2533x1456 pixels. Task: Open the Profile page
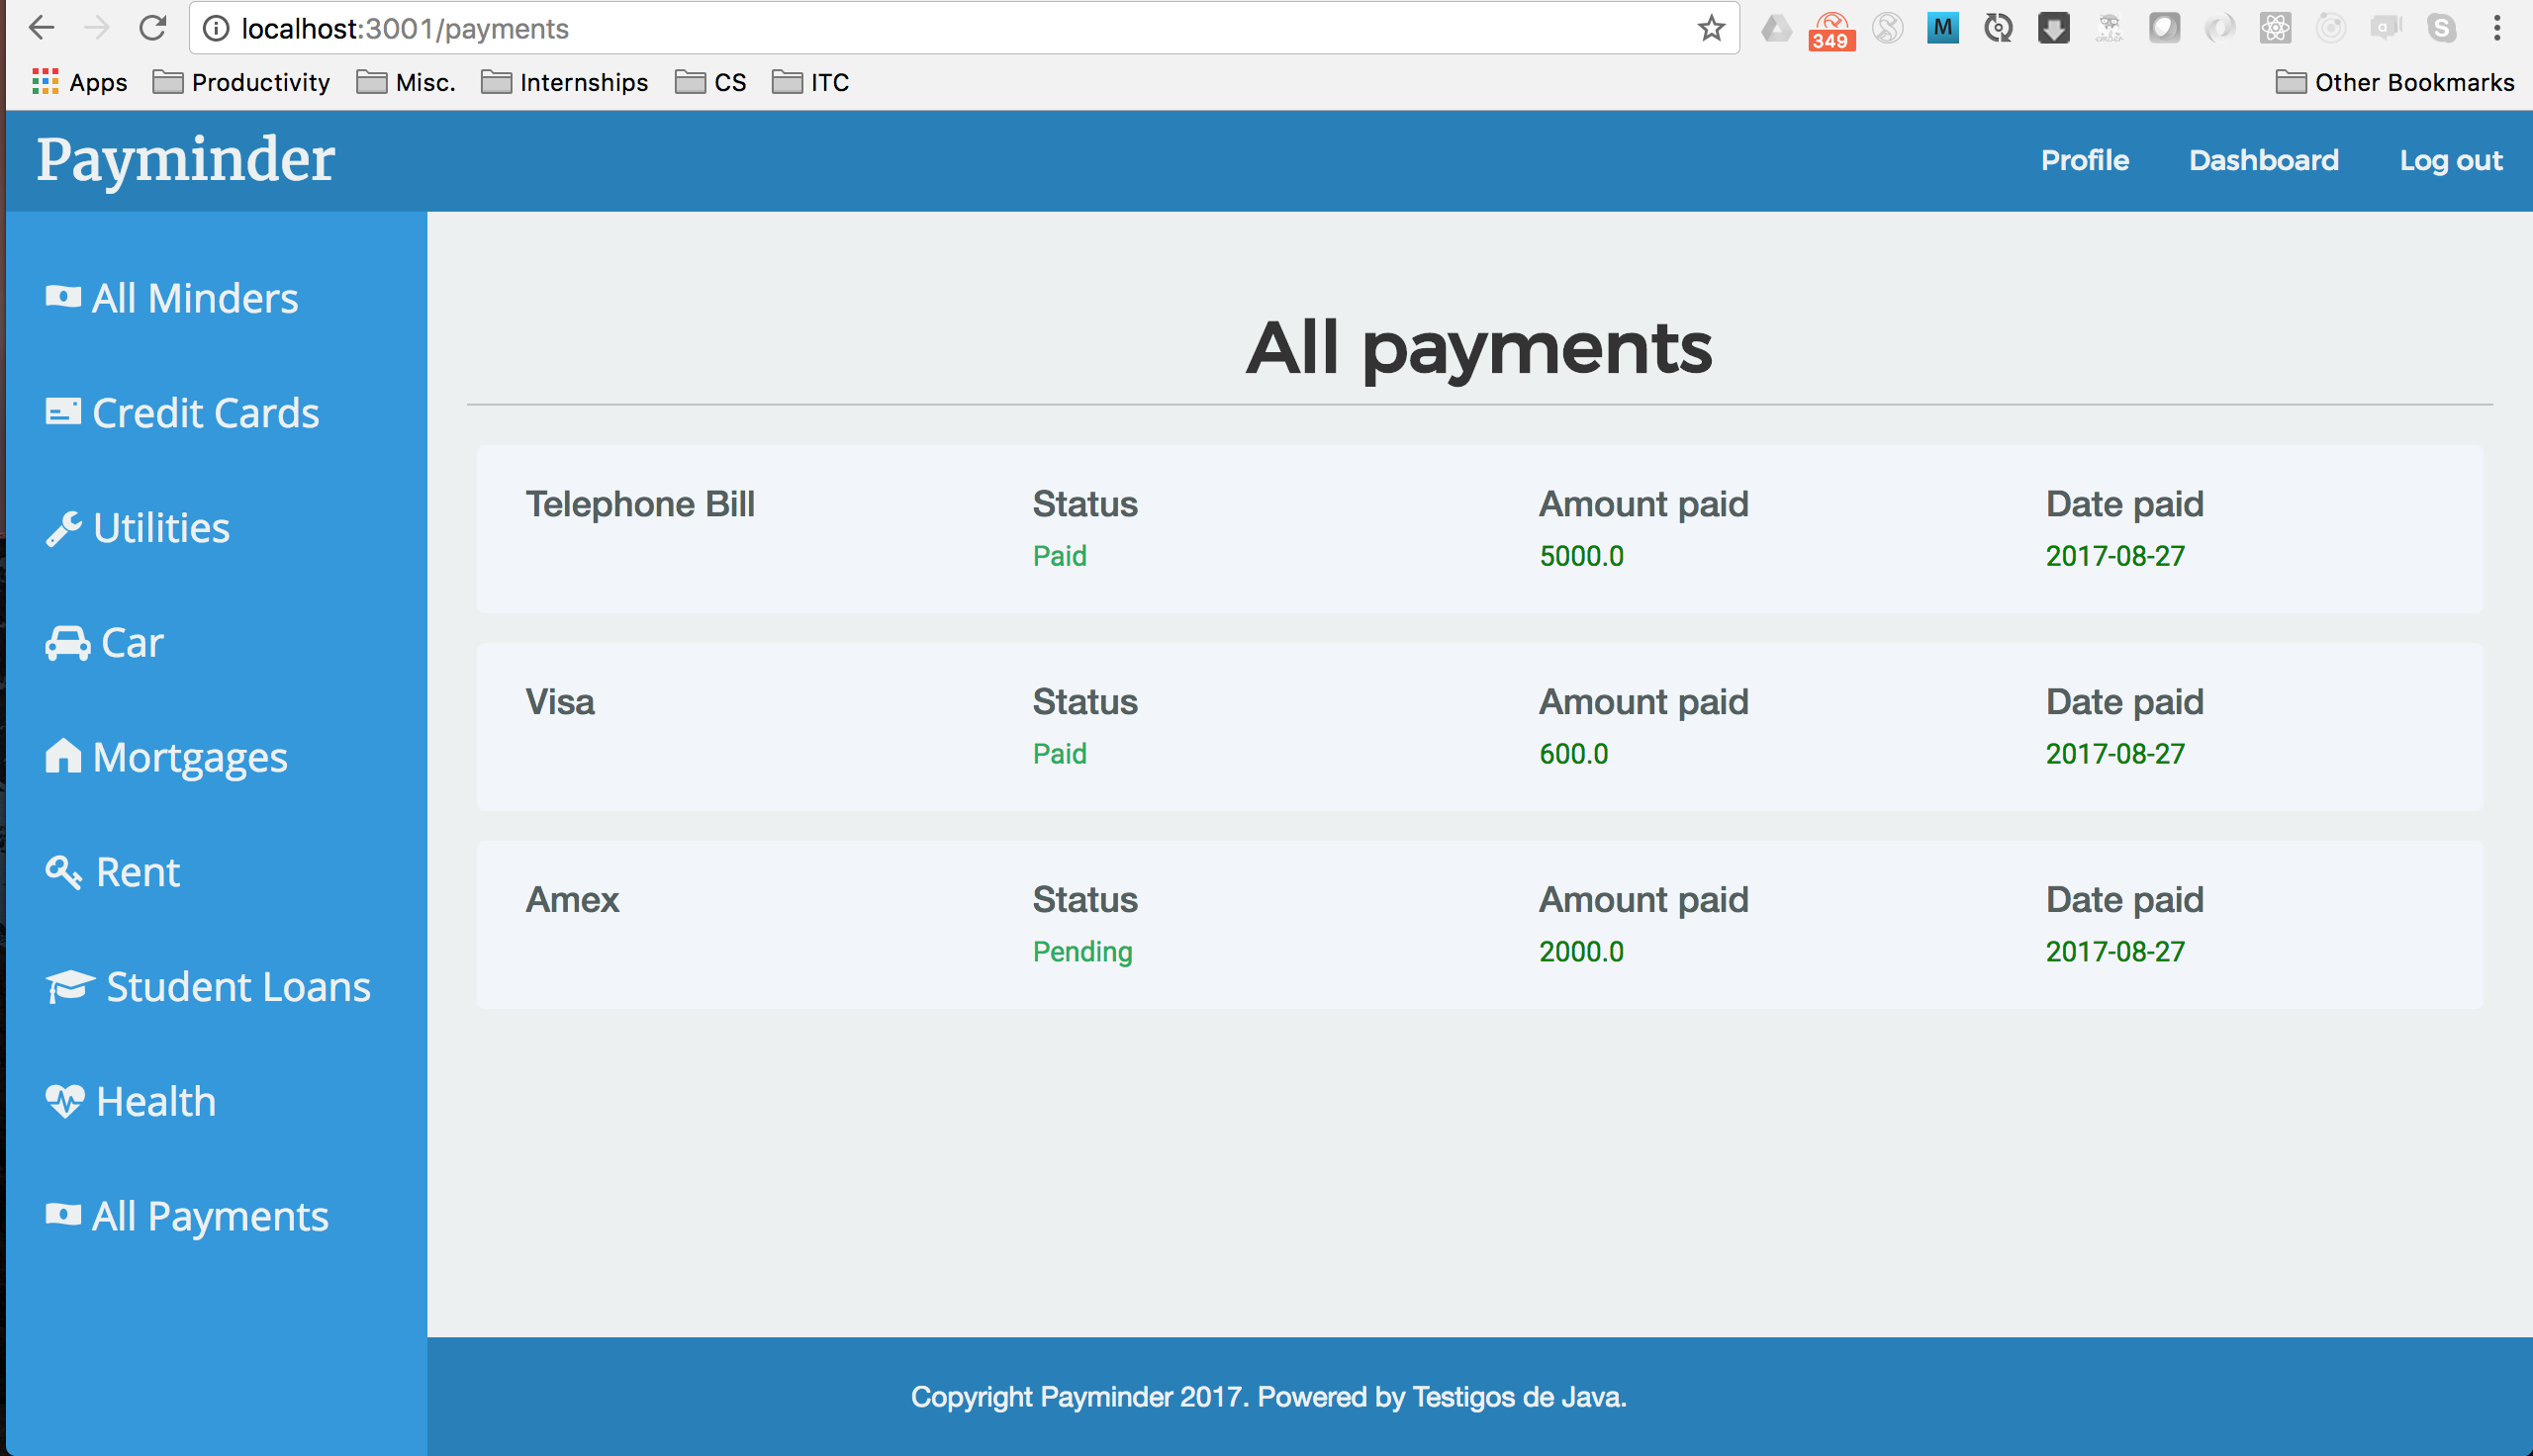2084,160
